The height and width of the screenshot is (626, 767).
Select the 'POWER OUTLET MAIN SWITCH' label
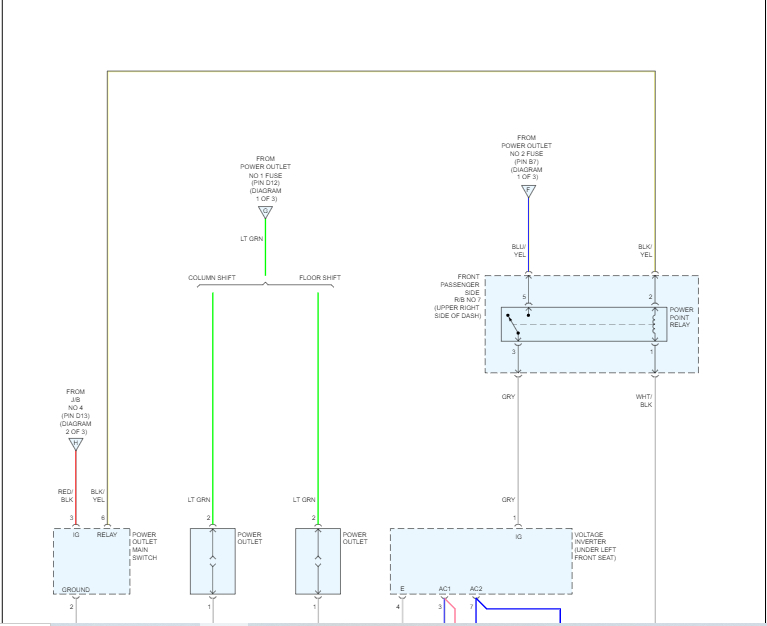145,546
